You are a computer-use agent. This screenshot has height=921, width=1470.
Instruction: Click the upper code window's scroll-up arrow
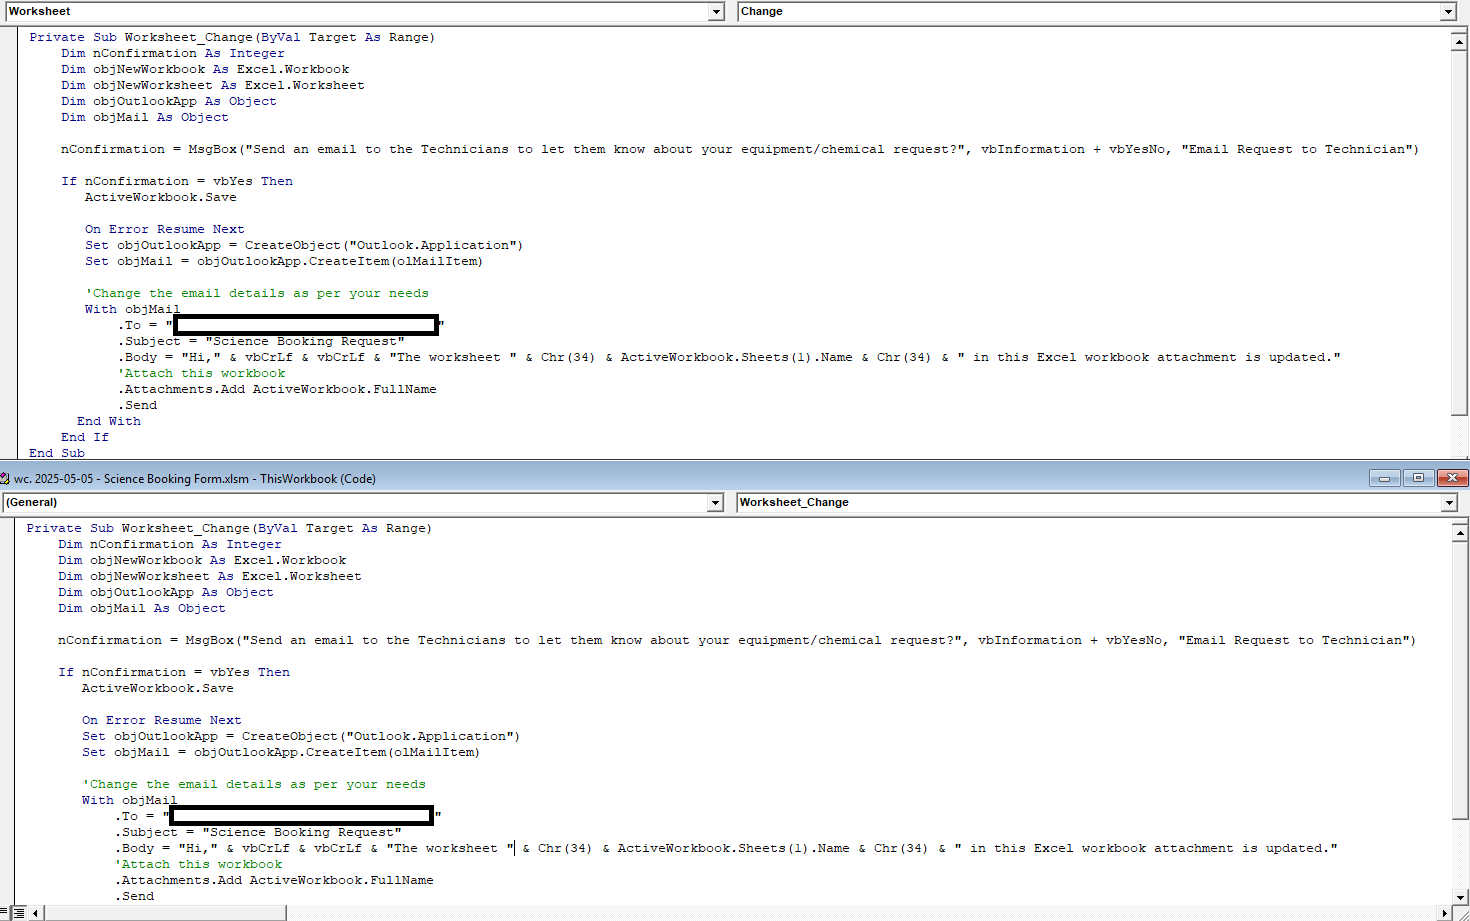[1460, 42]
